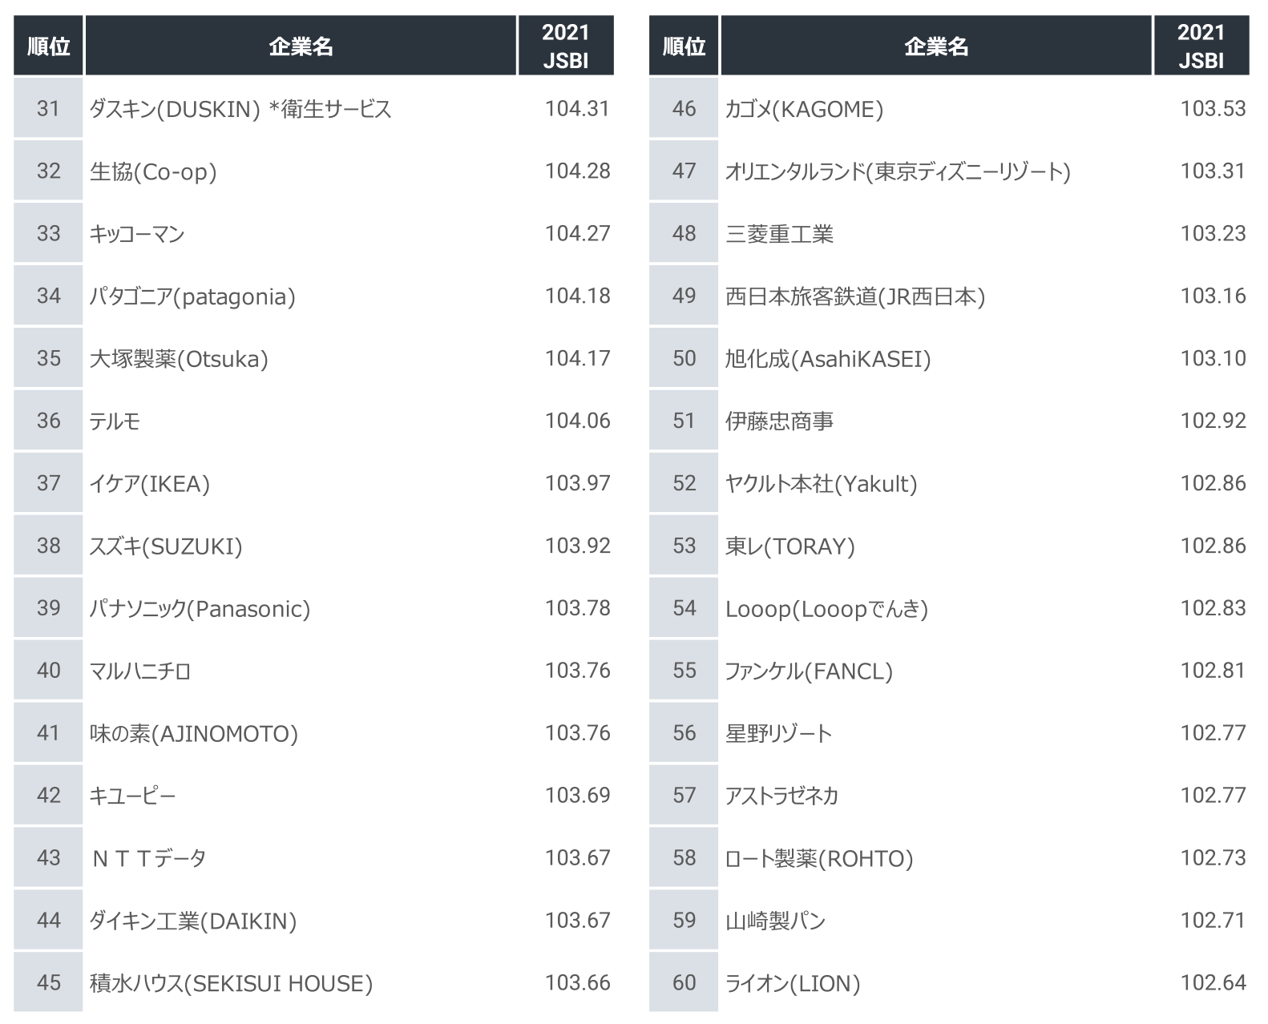The image size is (1268, 1024).
Task: Click the ライオン(LION) company name
Action: pyautogui.click(x=792, y=983)
